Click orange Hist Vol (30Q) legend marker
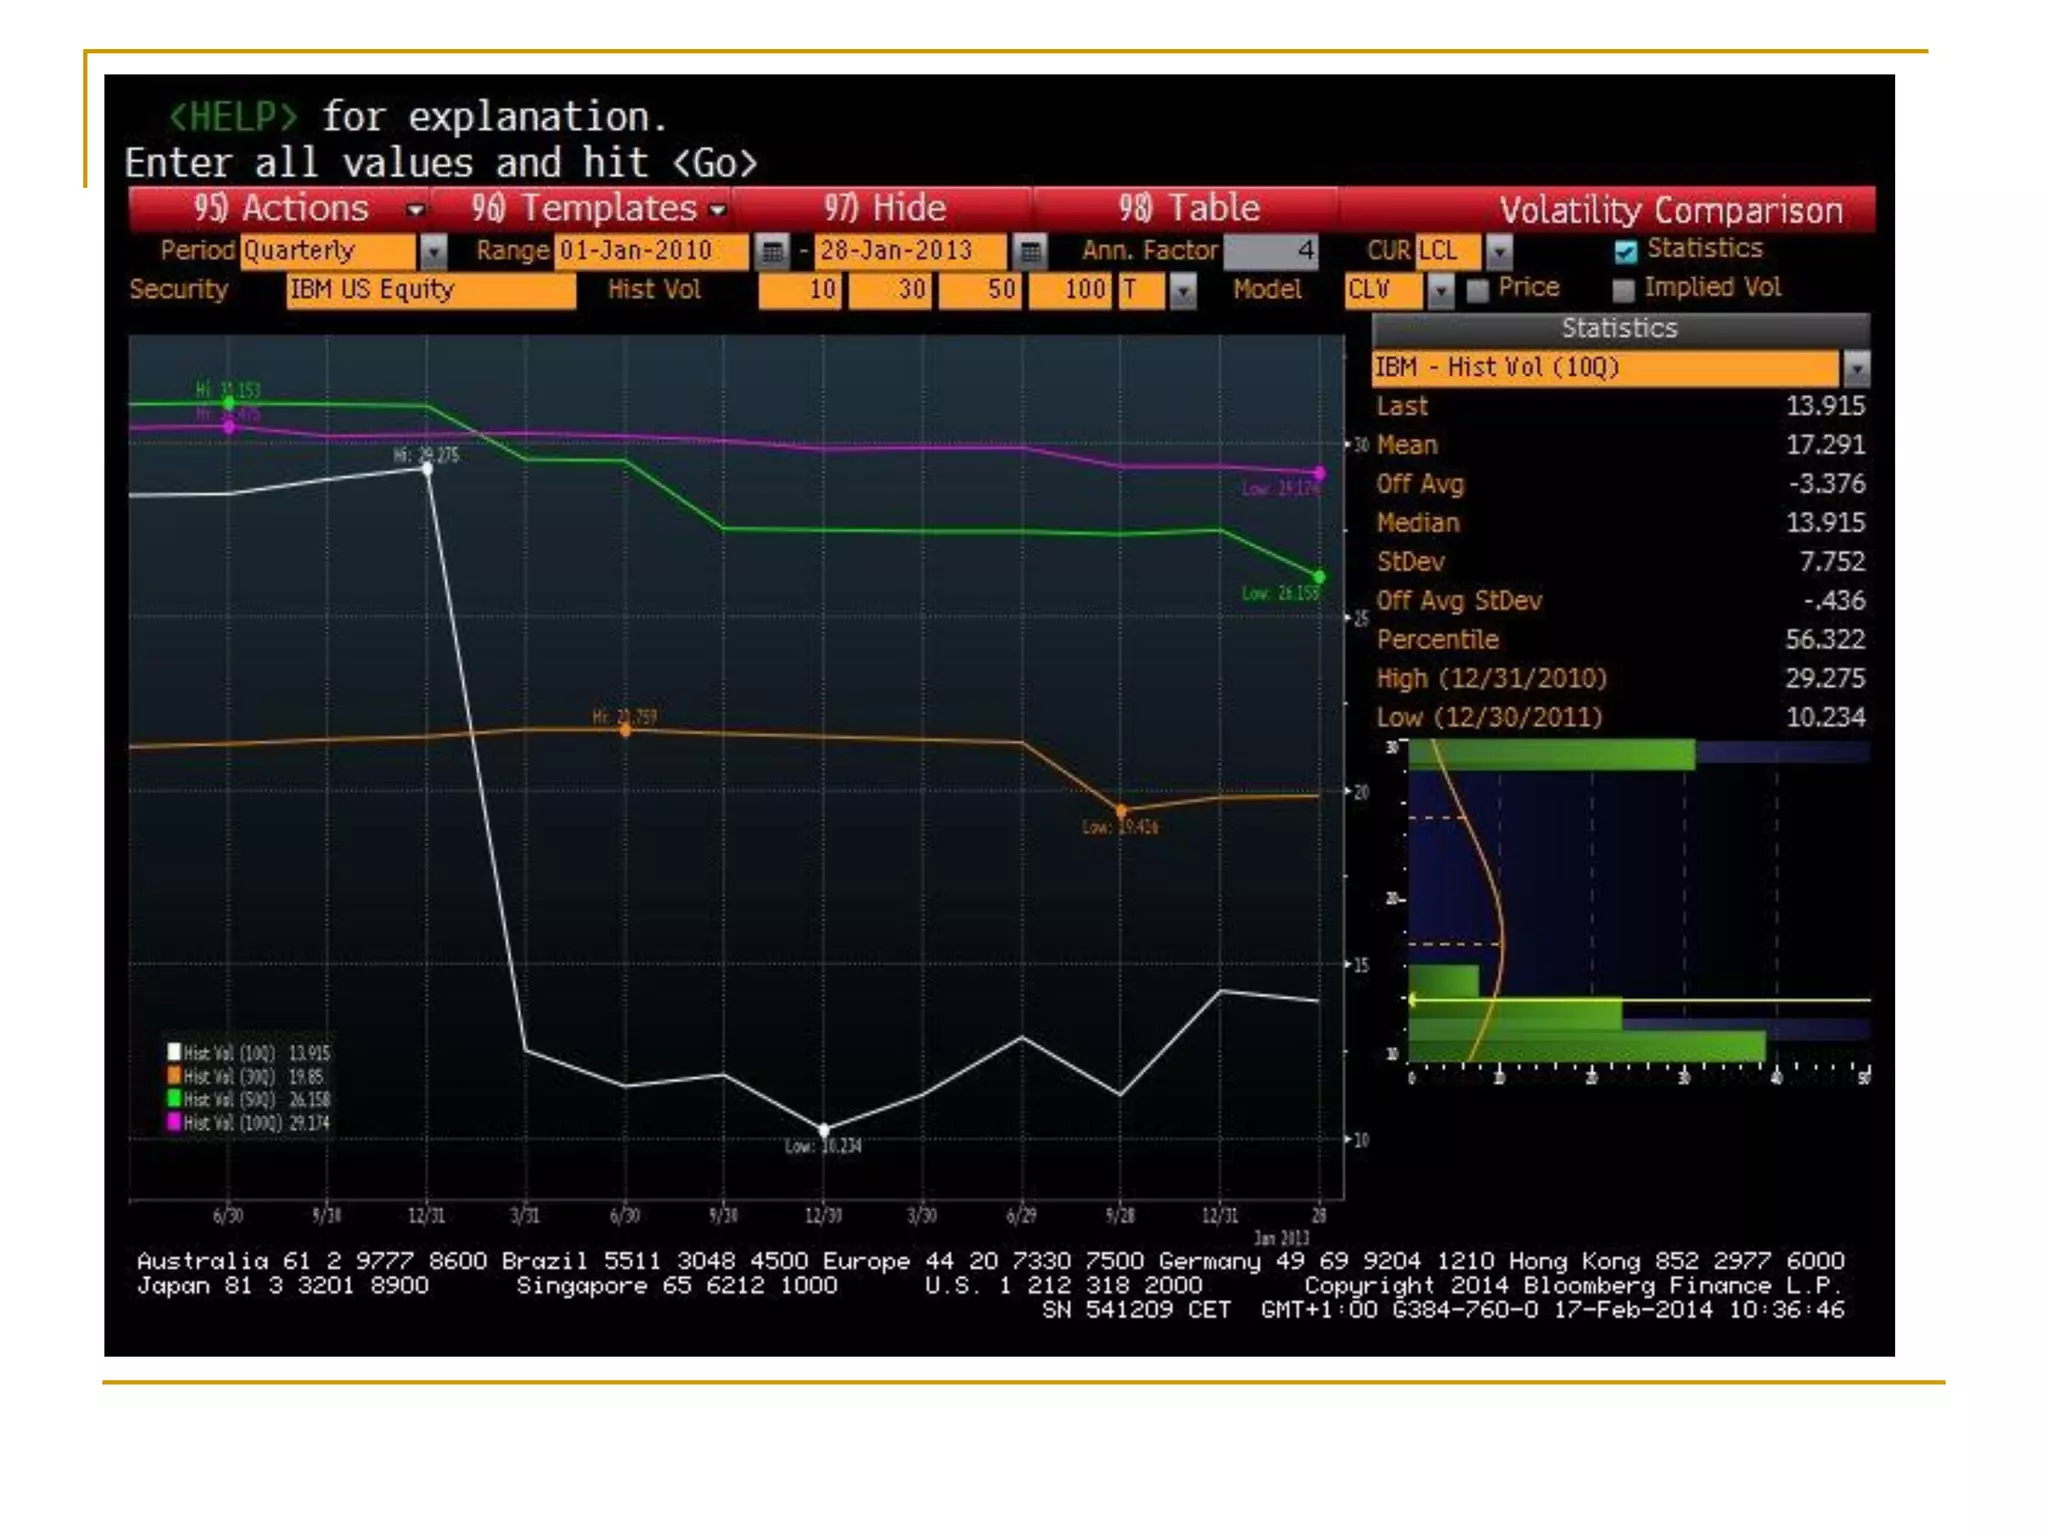 (174, 1076)
